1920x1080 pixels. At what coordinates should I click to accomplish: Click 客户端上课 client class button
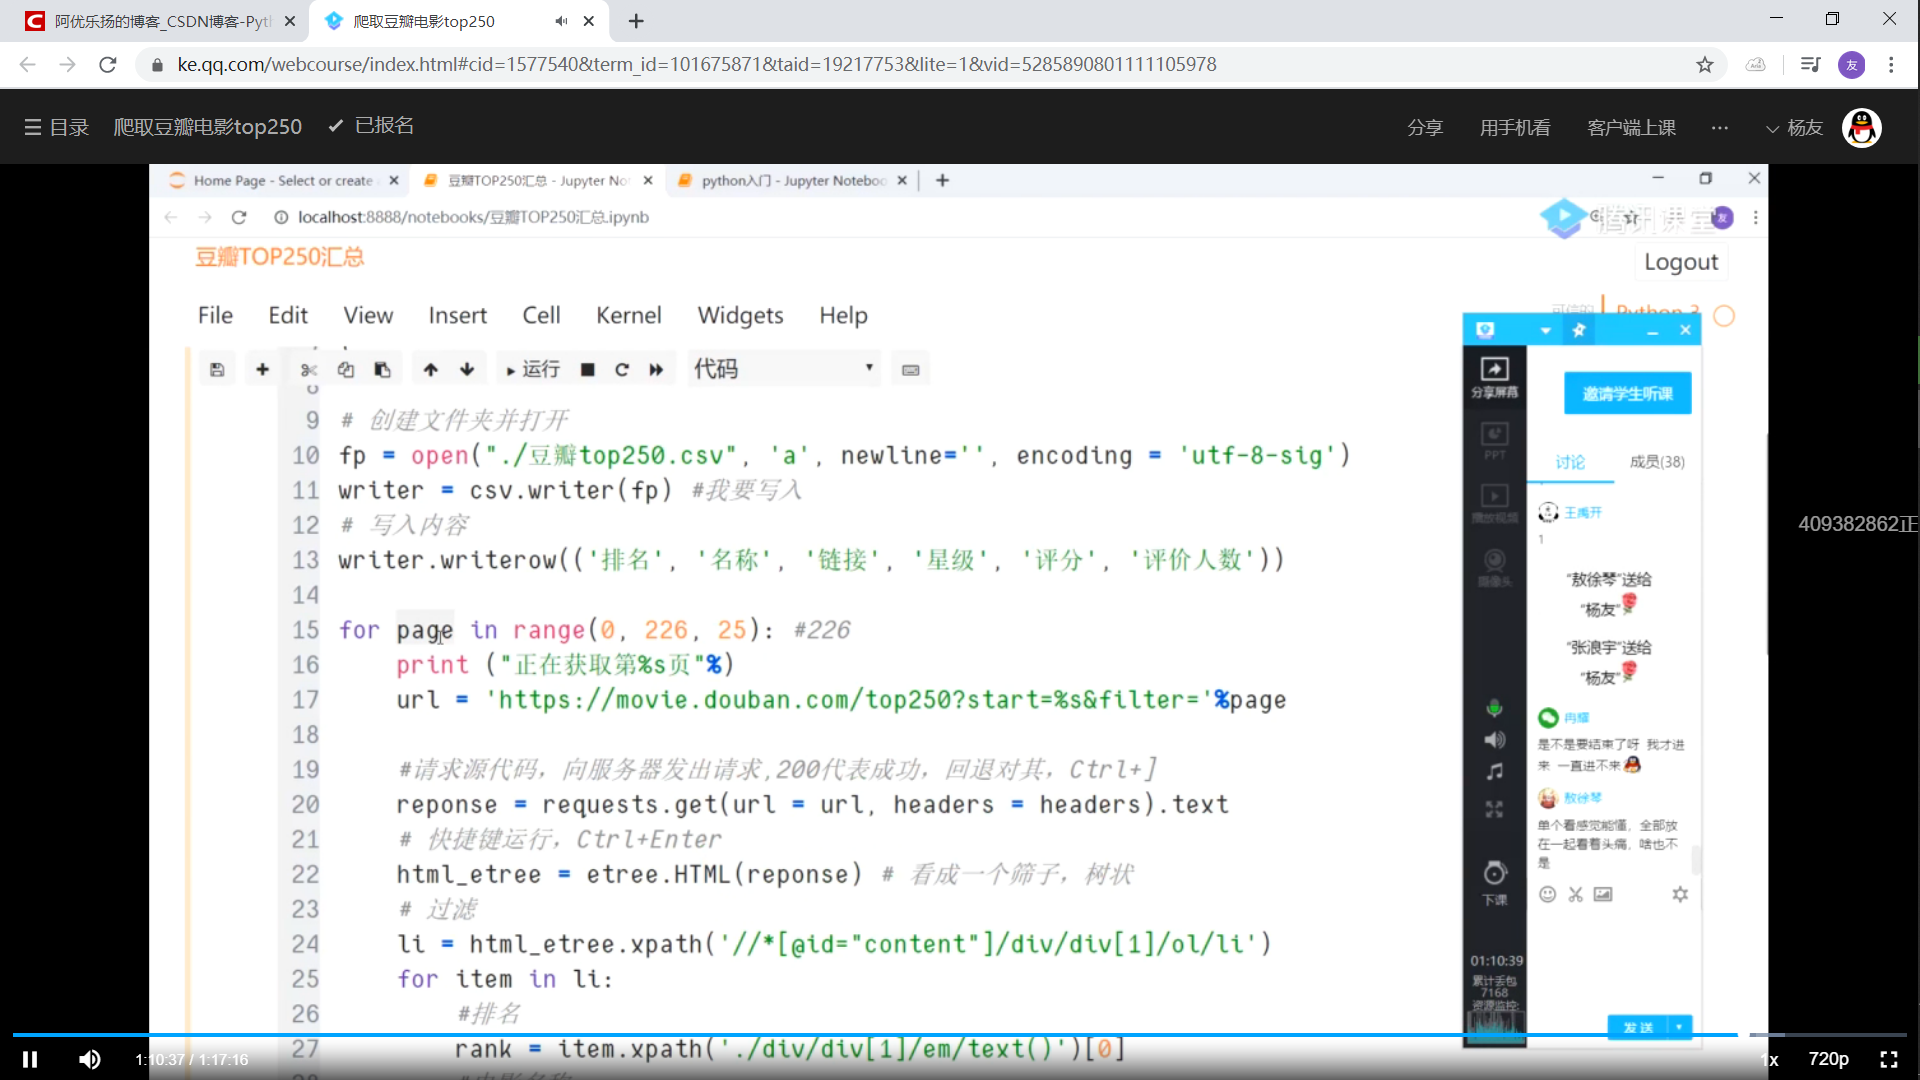1630,128
